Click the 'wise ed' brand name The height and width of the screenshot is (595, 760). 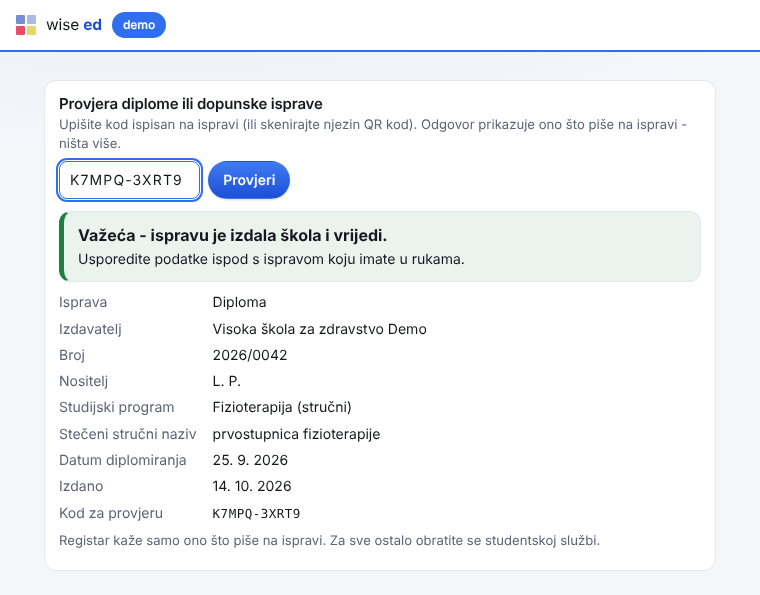click(74, 25)
